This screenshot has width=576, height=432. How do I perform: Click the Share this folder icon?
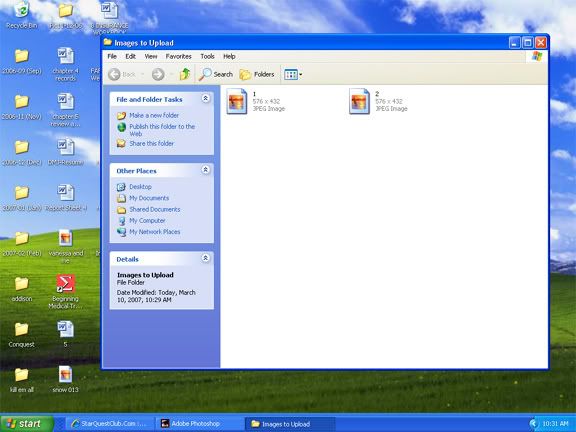[x=121, y=143]
